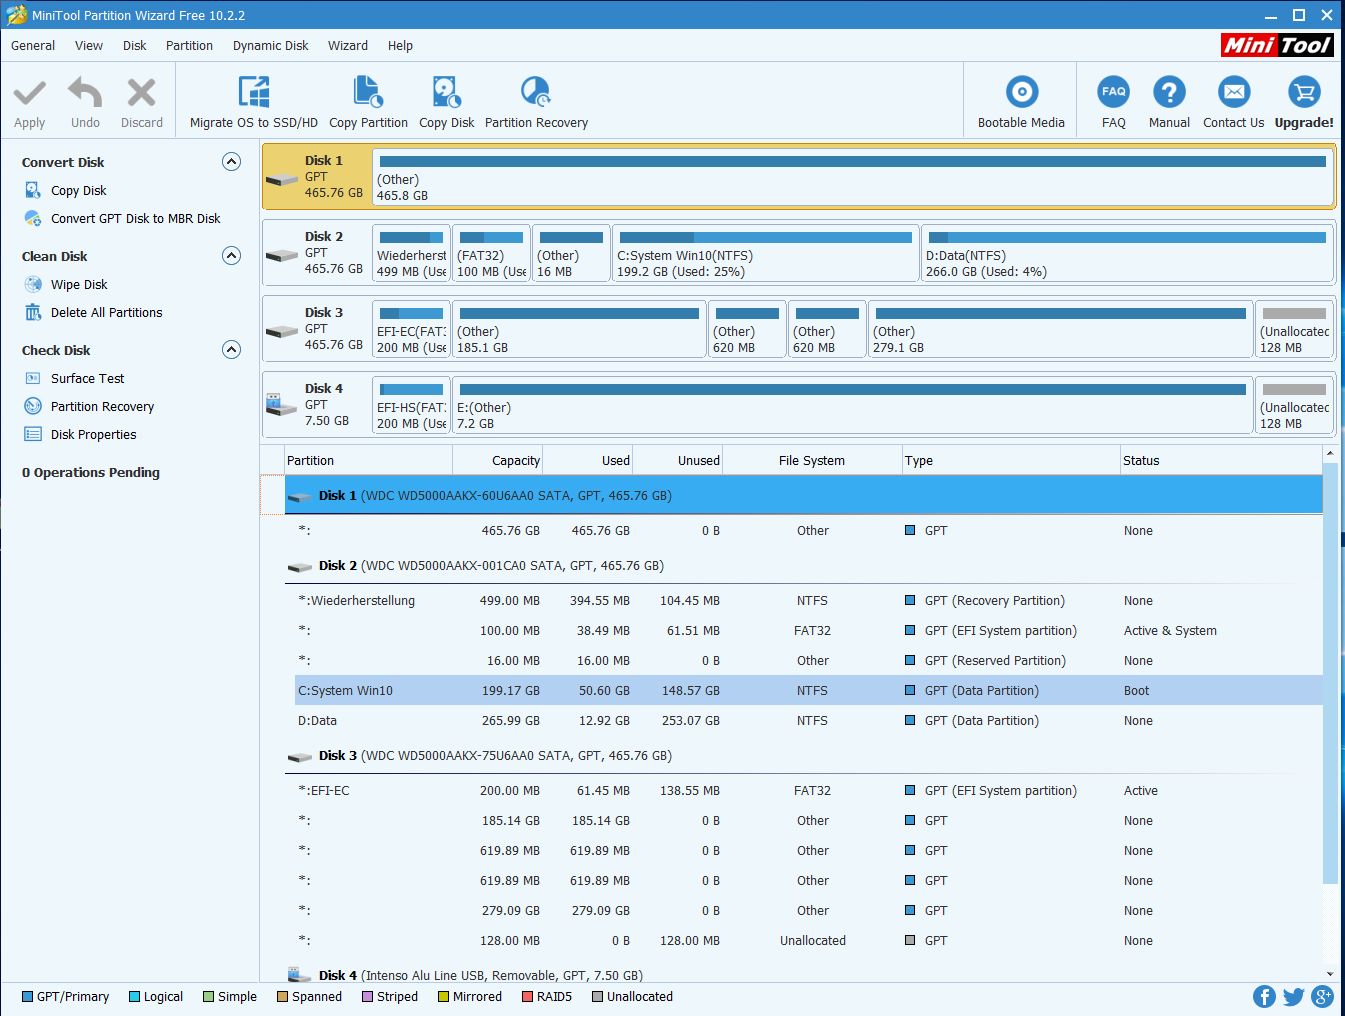1345x1016 pixels.
Task: Click the RAID5 legend color swatch
Action: (527, 997)
